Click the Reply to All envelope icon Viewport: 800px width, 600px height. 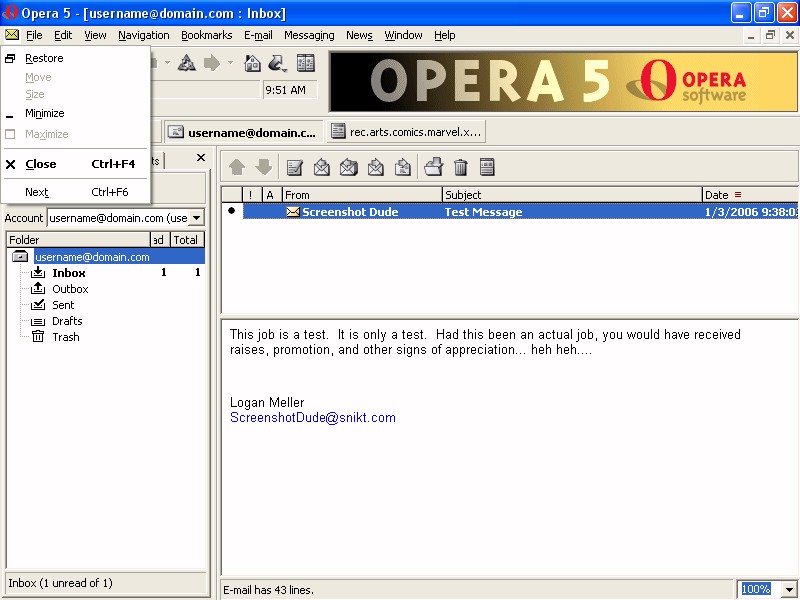point(348,167)
